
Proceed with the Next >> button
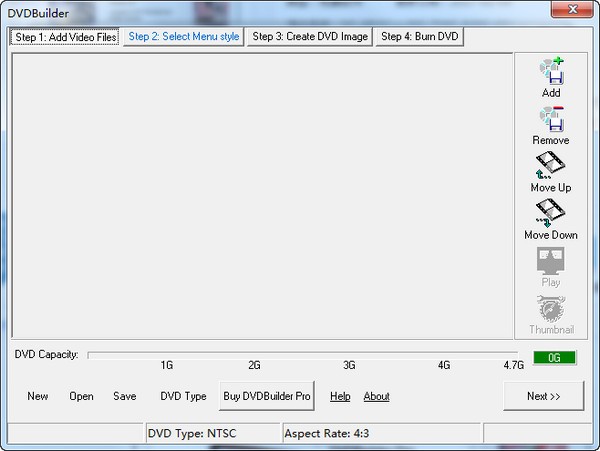tap(544, 396)
